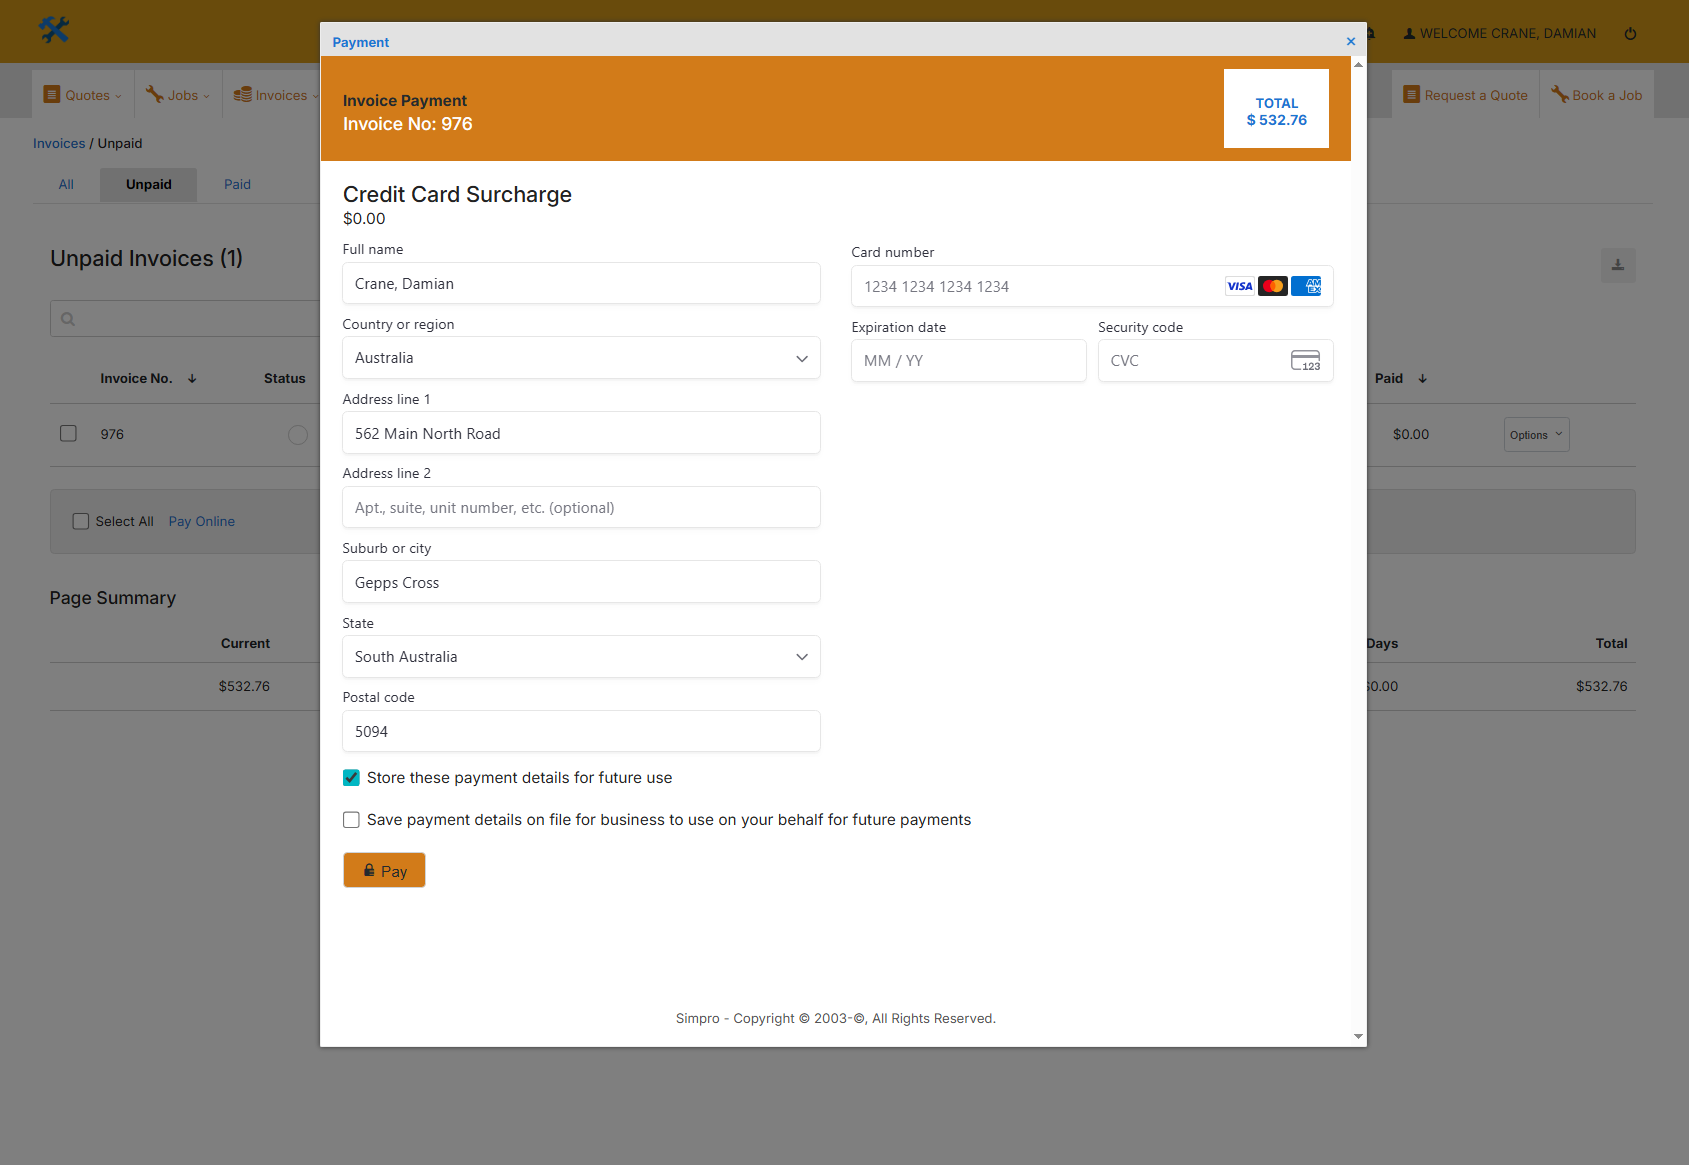Click the CVC card hint icon
1689x1165 pixels.
1305,361
